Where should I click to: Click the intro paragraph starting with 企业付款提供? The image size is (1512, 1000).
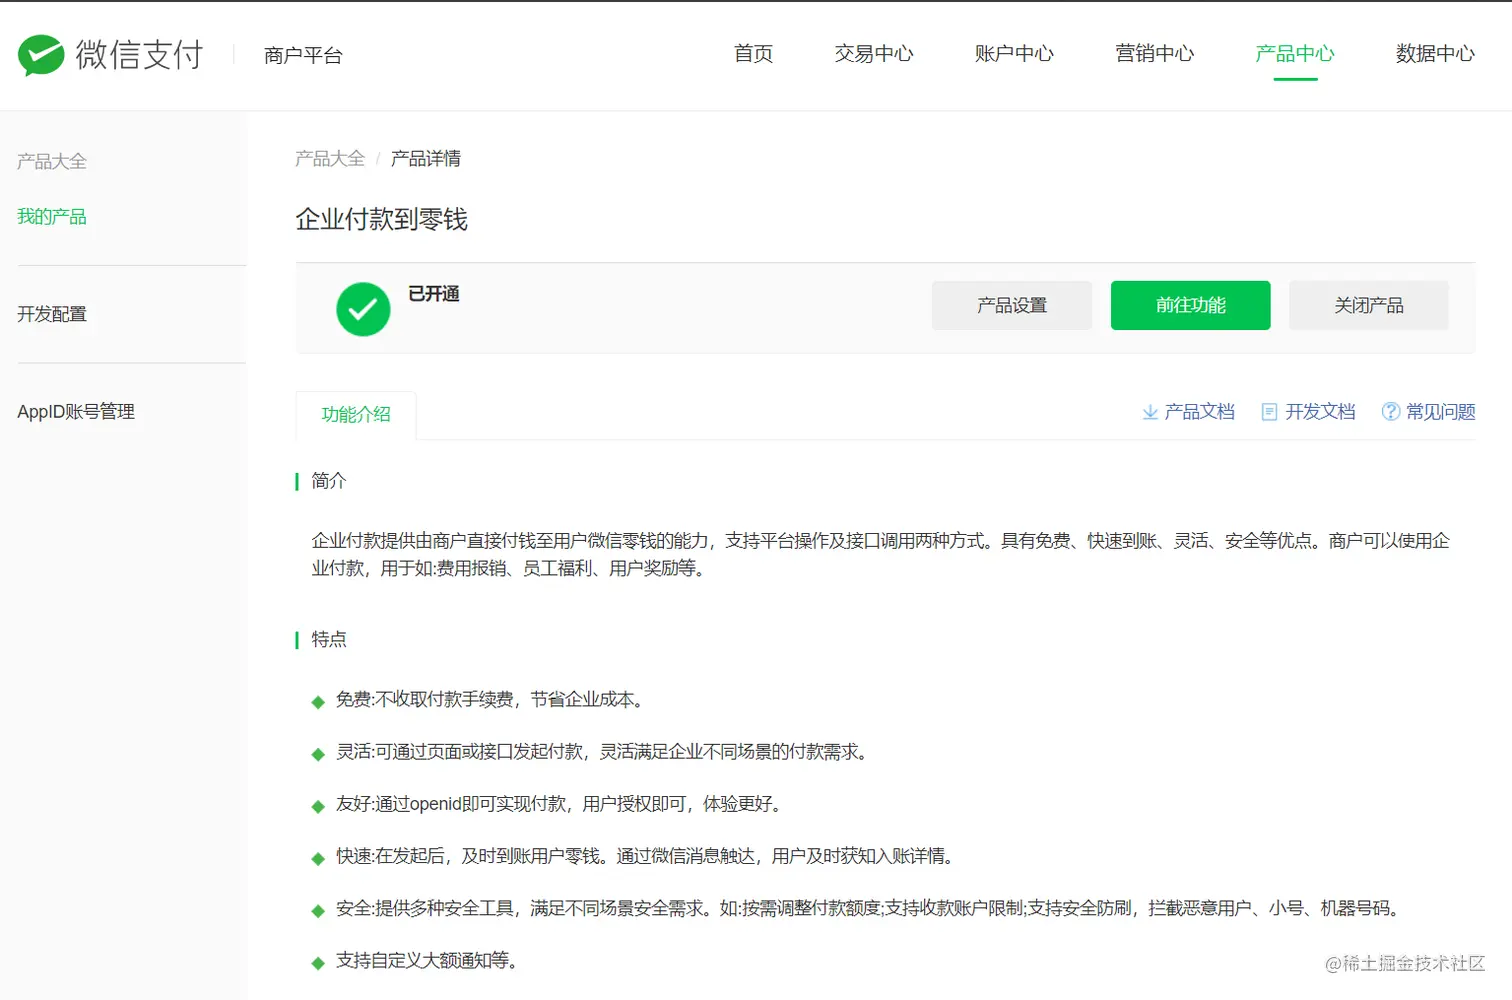tap(880, 554)
